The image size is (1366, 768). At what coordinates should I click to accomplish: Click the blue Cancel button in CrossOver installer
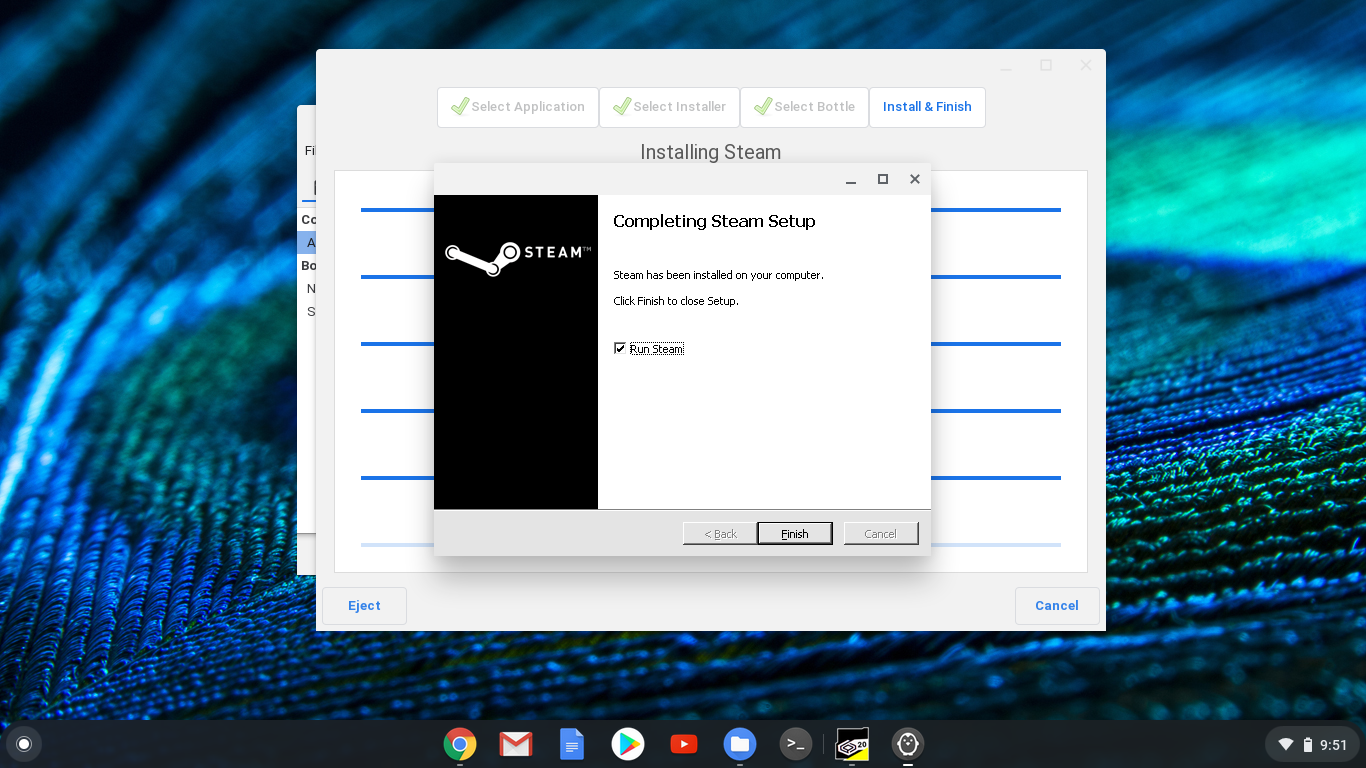point(1057,606)
